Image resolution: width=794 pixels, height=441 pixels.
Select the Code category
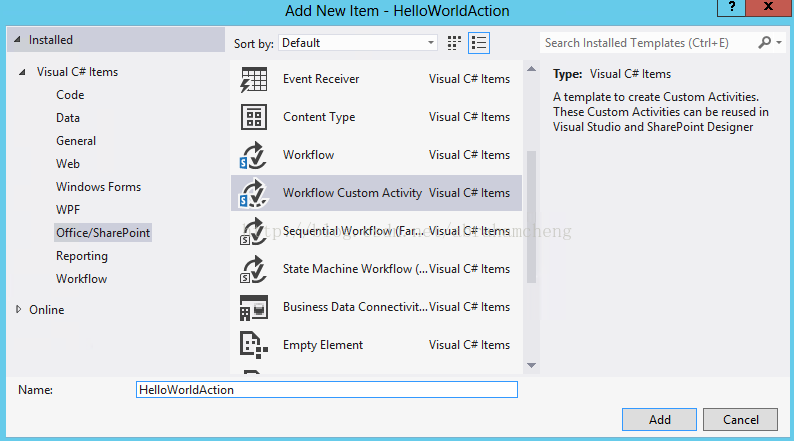70,95
